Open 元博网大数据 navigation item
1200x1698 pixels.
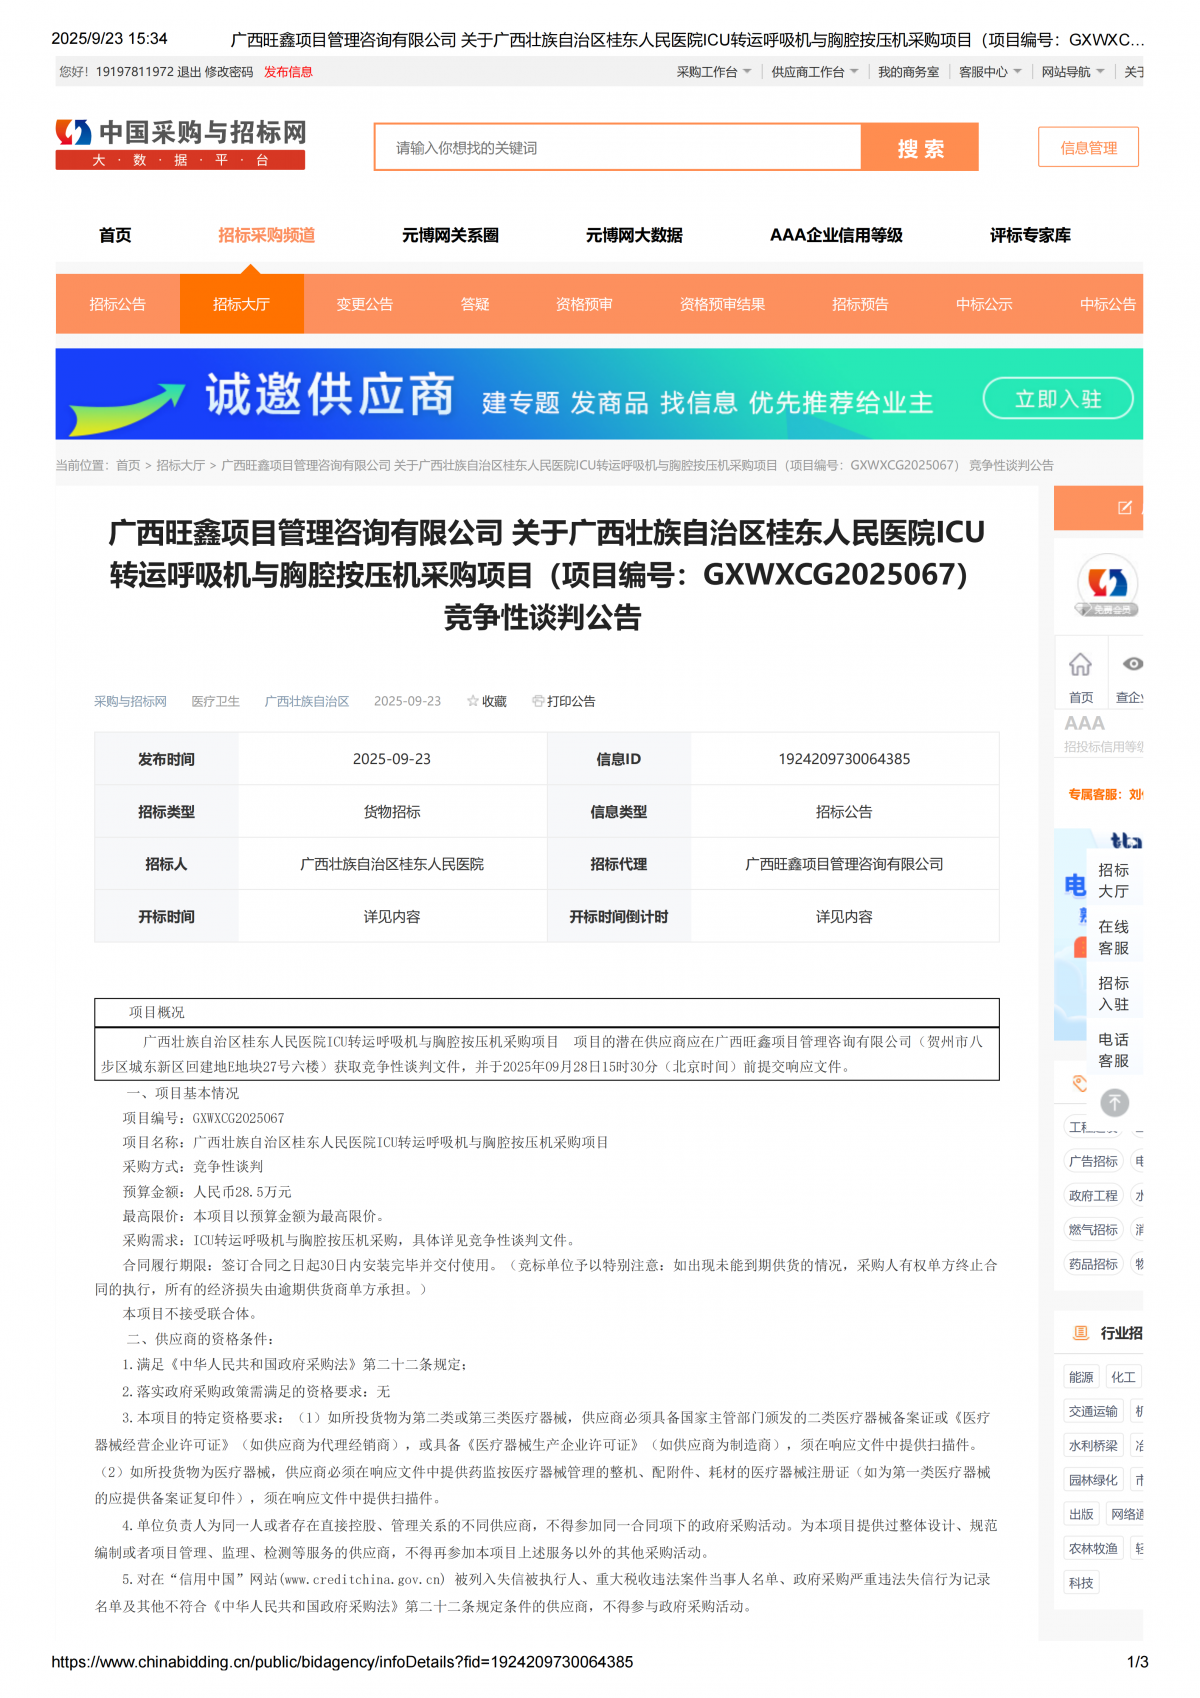(634, 235)
